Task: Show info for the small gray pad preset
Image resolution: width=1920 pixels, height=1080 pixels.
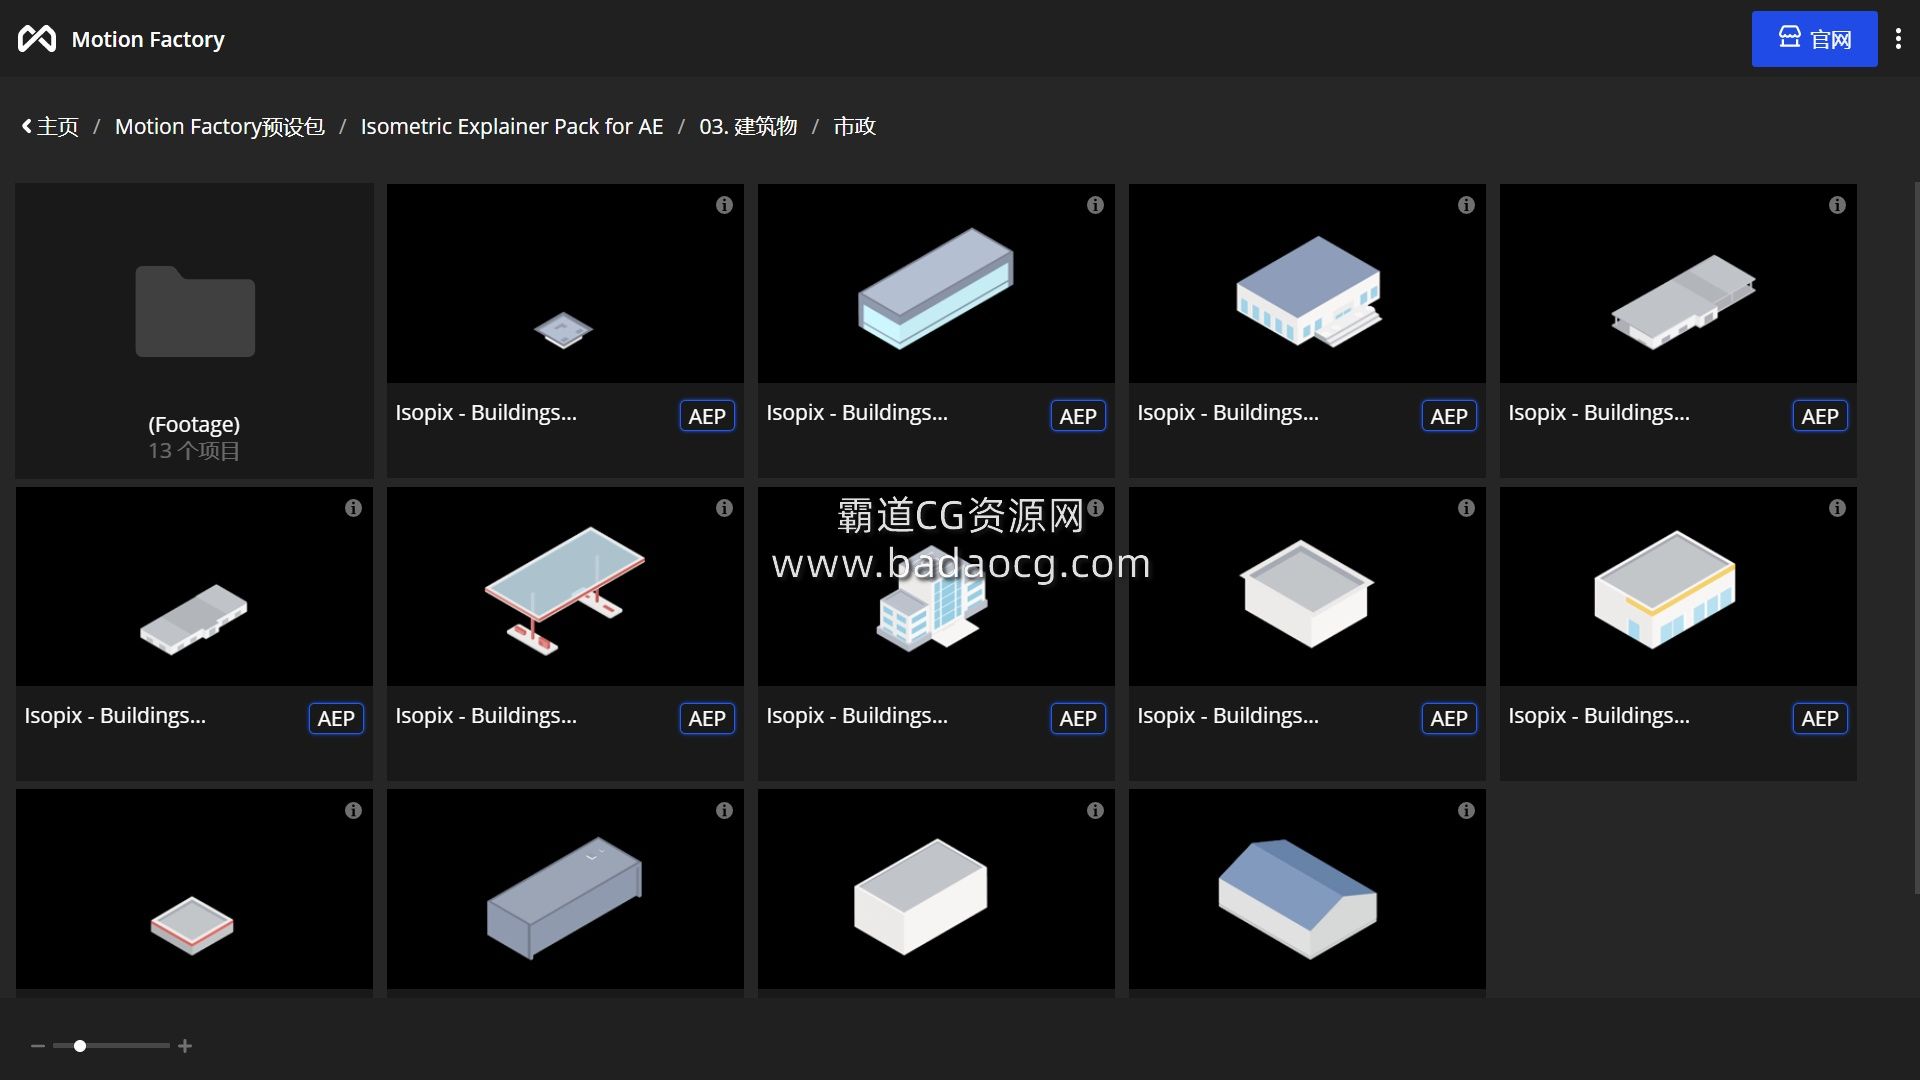Action: coord(724,205)
